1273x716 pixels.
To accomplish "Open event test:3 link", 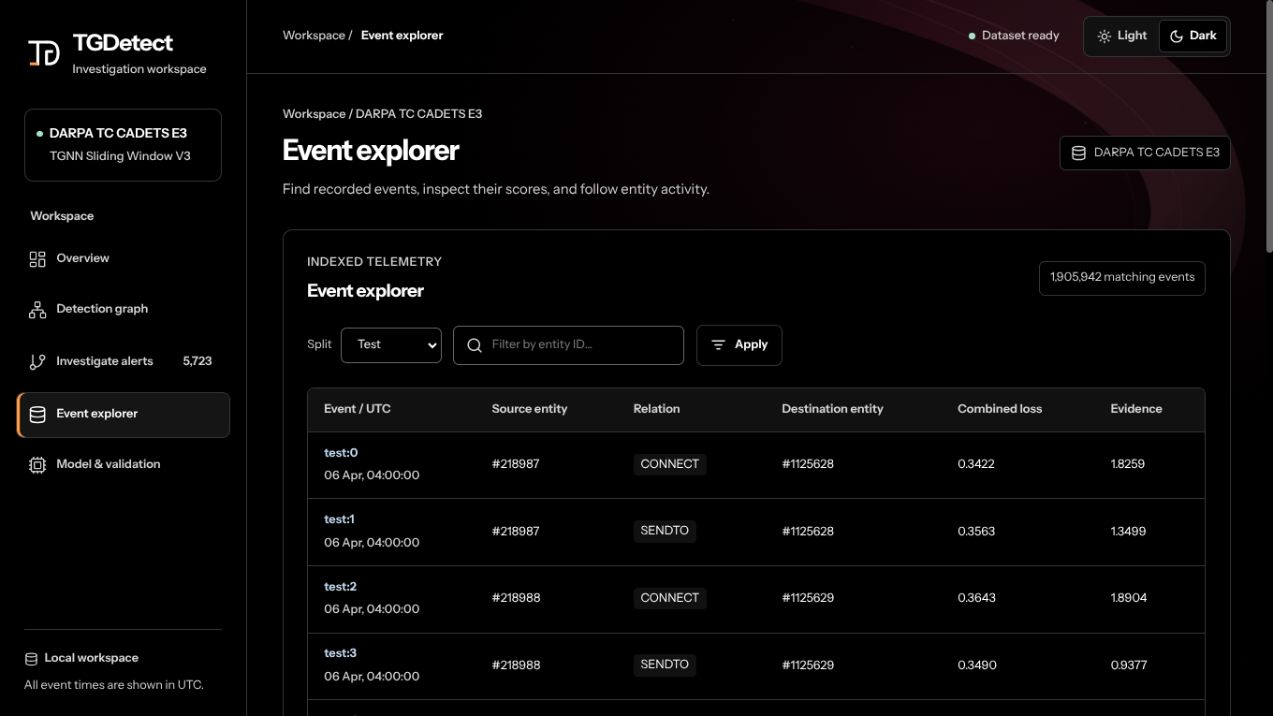I will (x=340, y=654).
